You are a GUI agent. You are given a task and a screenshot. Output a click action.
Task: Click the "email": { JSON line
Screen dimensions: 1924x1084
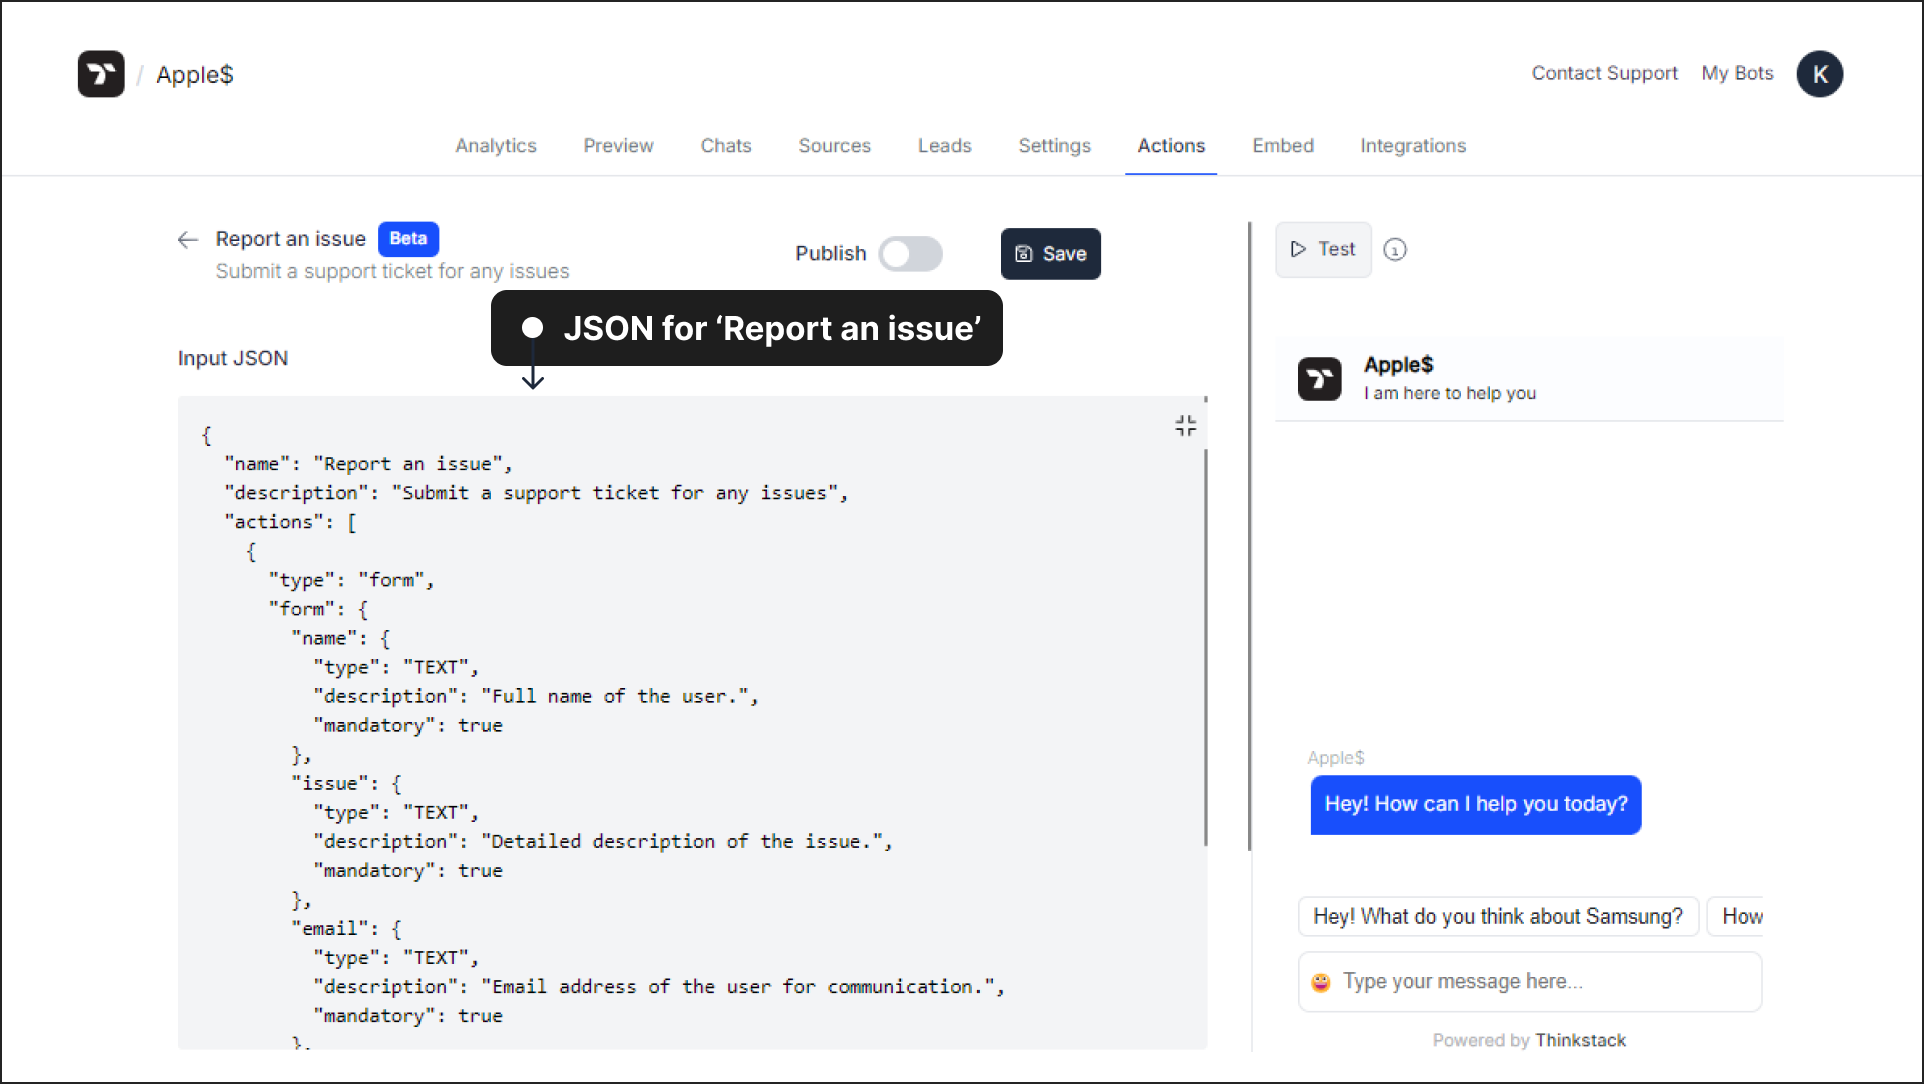[x=346, y=929]
